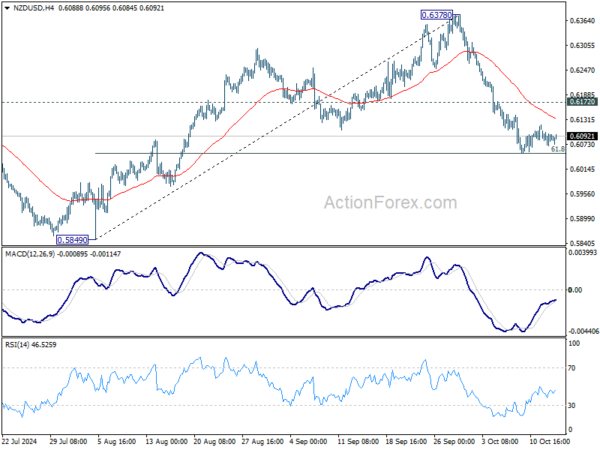Click the MACD scale value -0.004406
Screen dimensions: 600x450
pyautogui.click(x=583, y=331)
